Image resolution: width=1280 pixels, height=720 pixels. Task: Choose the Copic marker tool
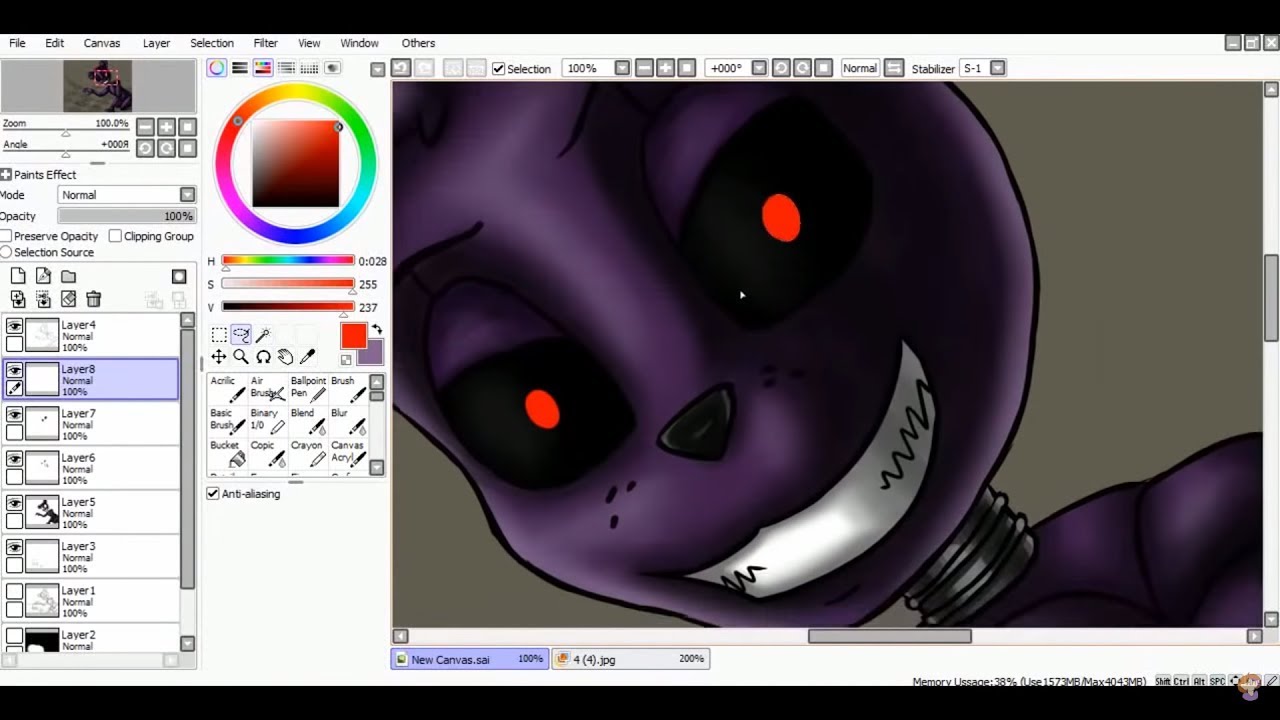(x=268, y=453)
